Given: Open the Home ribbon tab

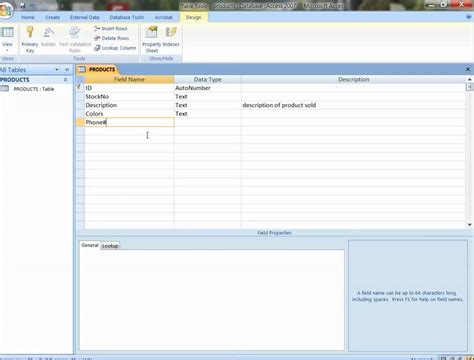Looking at the screenshot, I should pos(28,17).
